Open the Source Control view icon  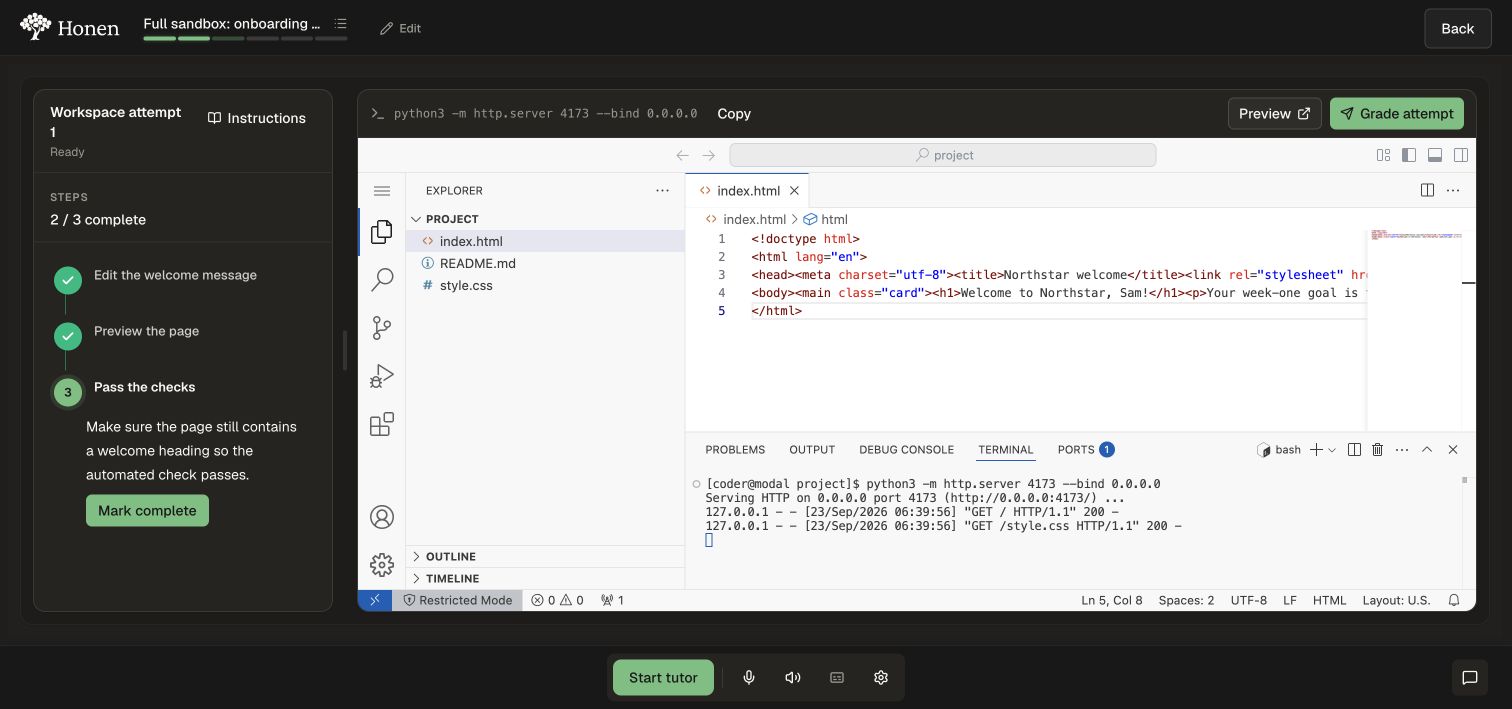point(381,328)
